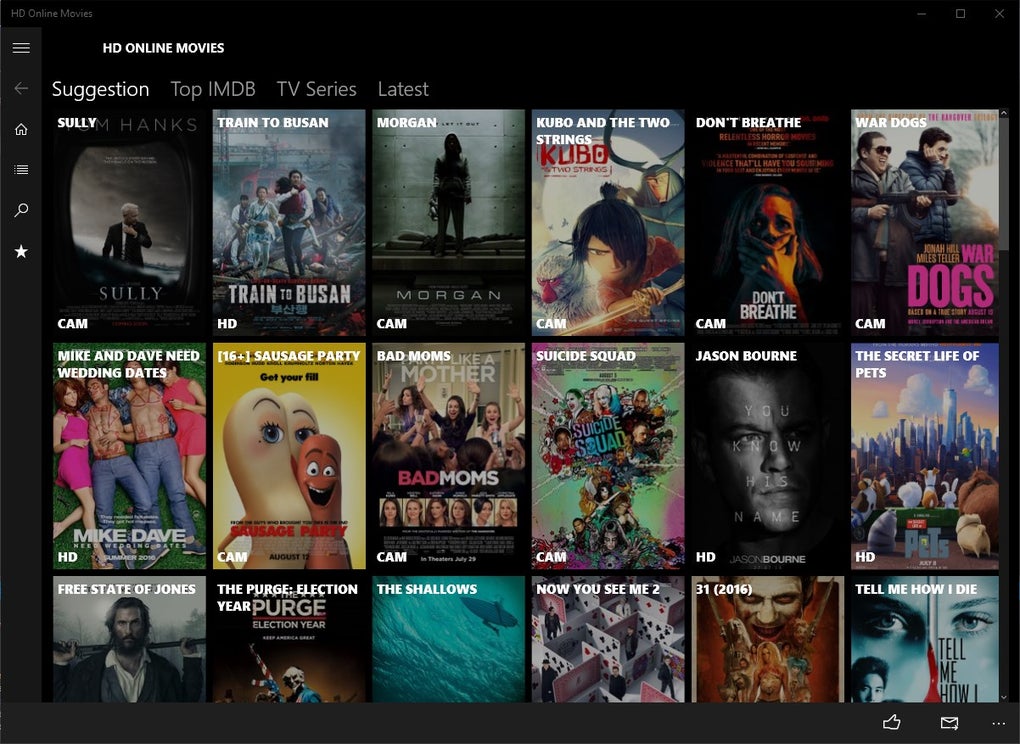Open the hamburger navigation menu
Screen dimensions: 1020x744
click(x=21, y=47)
